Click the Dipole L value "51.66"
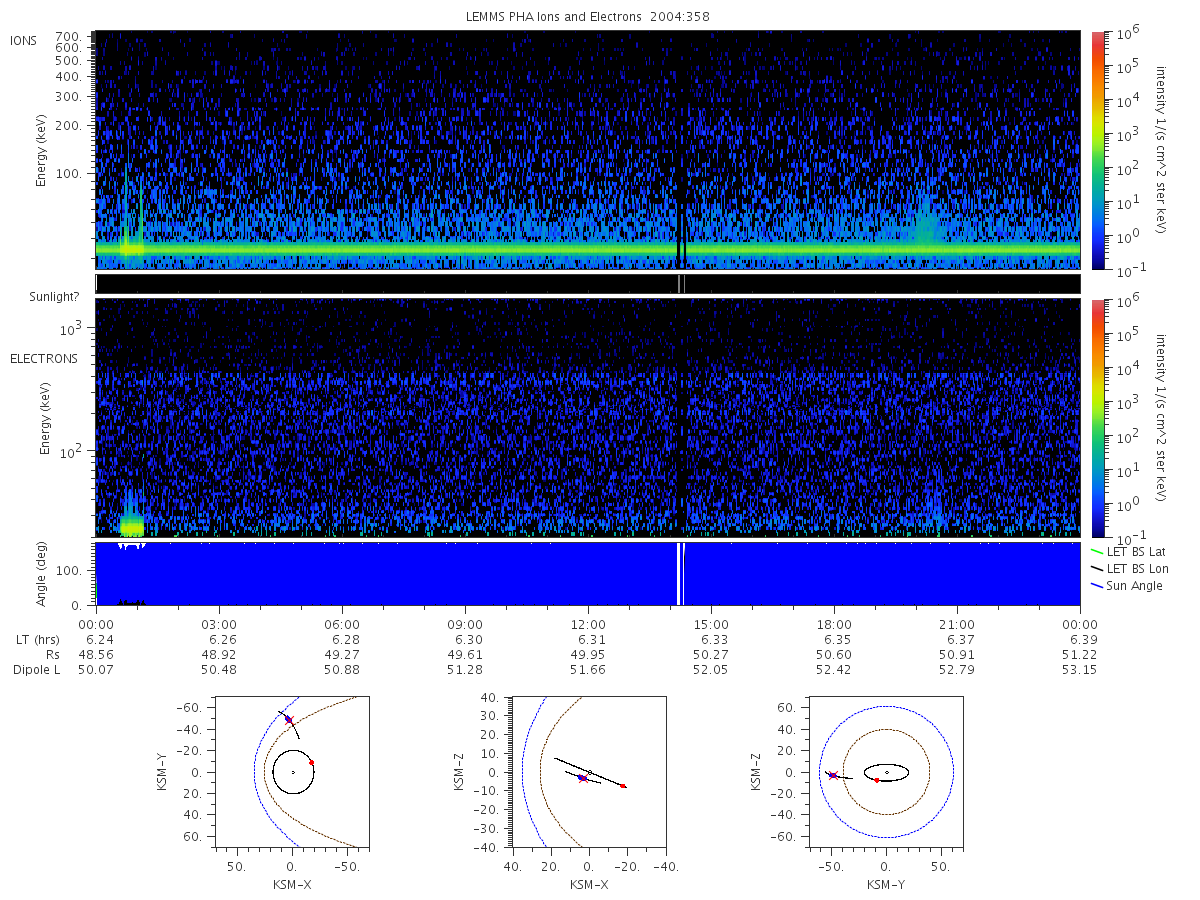 point(588,670)
